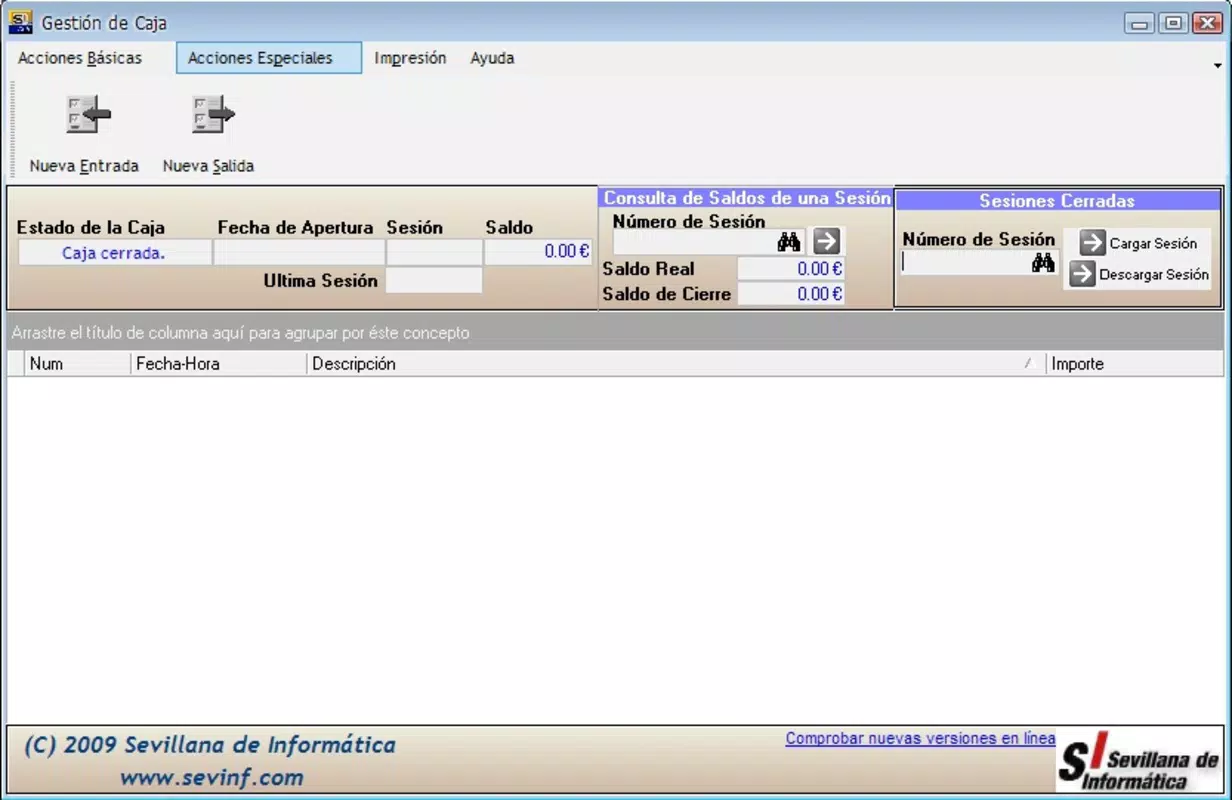
Task: Open the Ayuda menu
Action: click(x=492, y=58)
